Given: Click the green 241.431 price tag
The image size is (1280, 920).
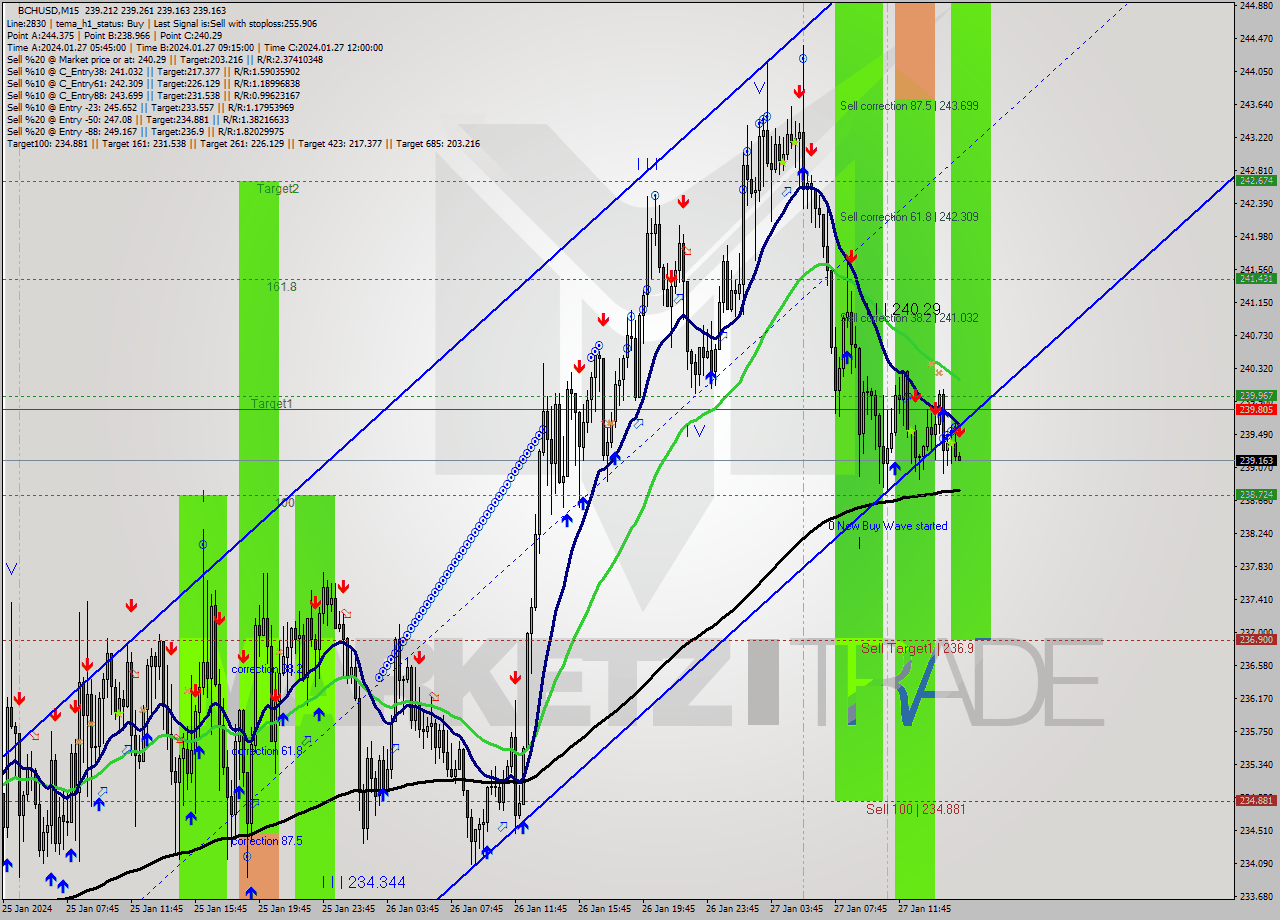Looking at the screenshot, I should pos(1256,279).
